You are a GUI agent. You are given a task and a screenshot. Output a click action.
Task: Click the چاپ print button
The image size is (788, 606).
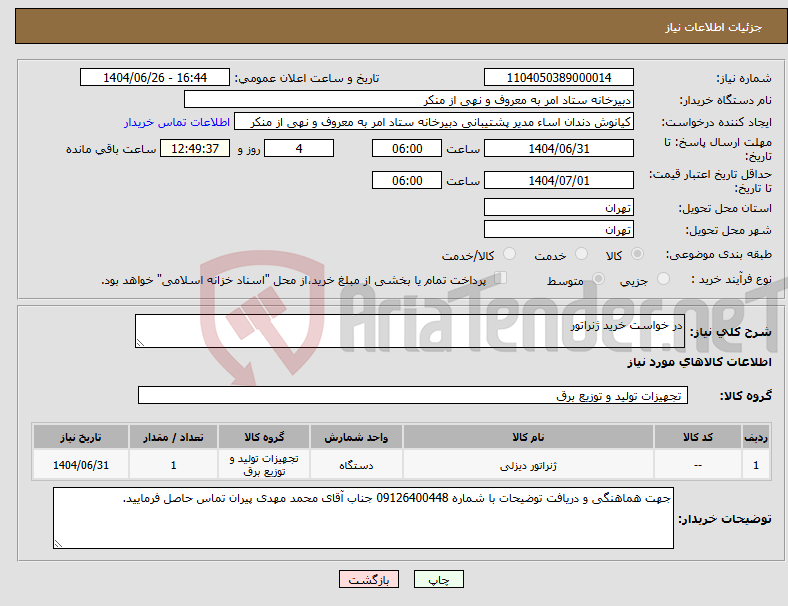[439, 579]
